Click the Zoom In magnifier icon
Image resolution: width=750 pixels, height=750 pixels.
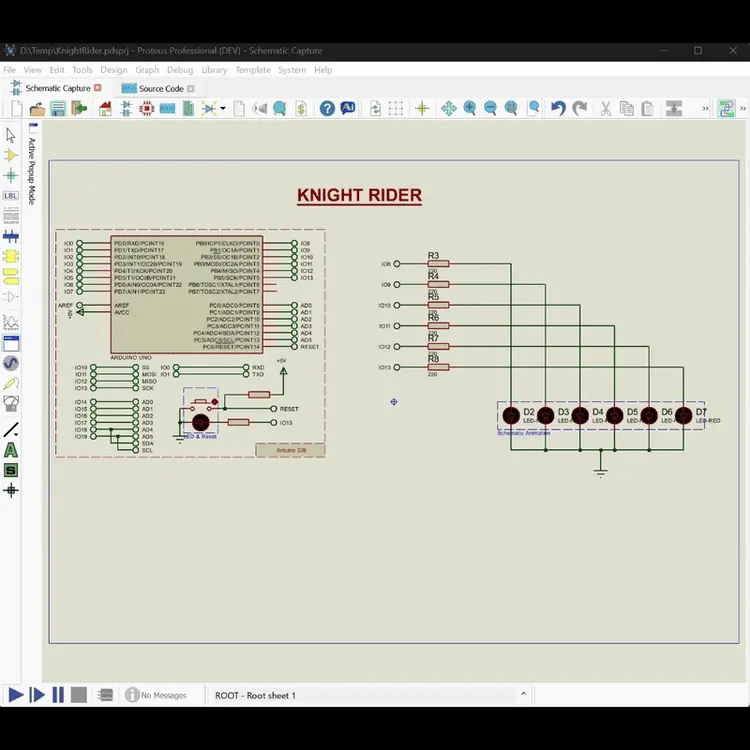coord(469,108)
